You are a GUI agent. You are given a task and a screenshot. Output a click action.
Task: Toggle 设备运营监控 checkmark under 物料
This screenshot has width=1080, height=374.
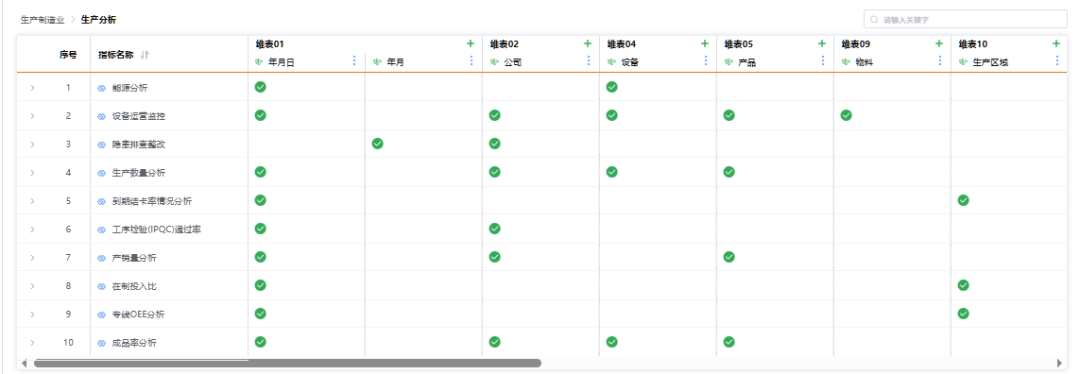(846, 115)
